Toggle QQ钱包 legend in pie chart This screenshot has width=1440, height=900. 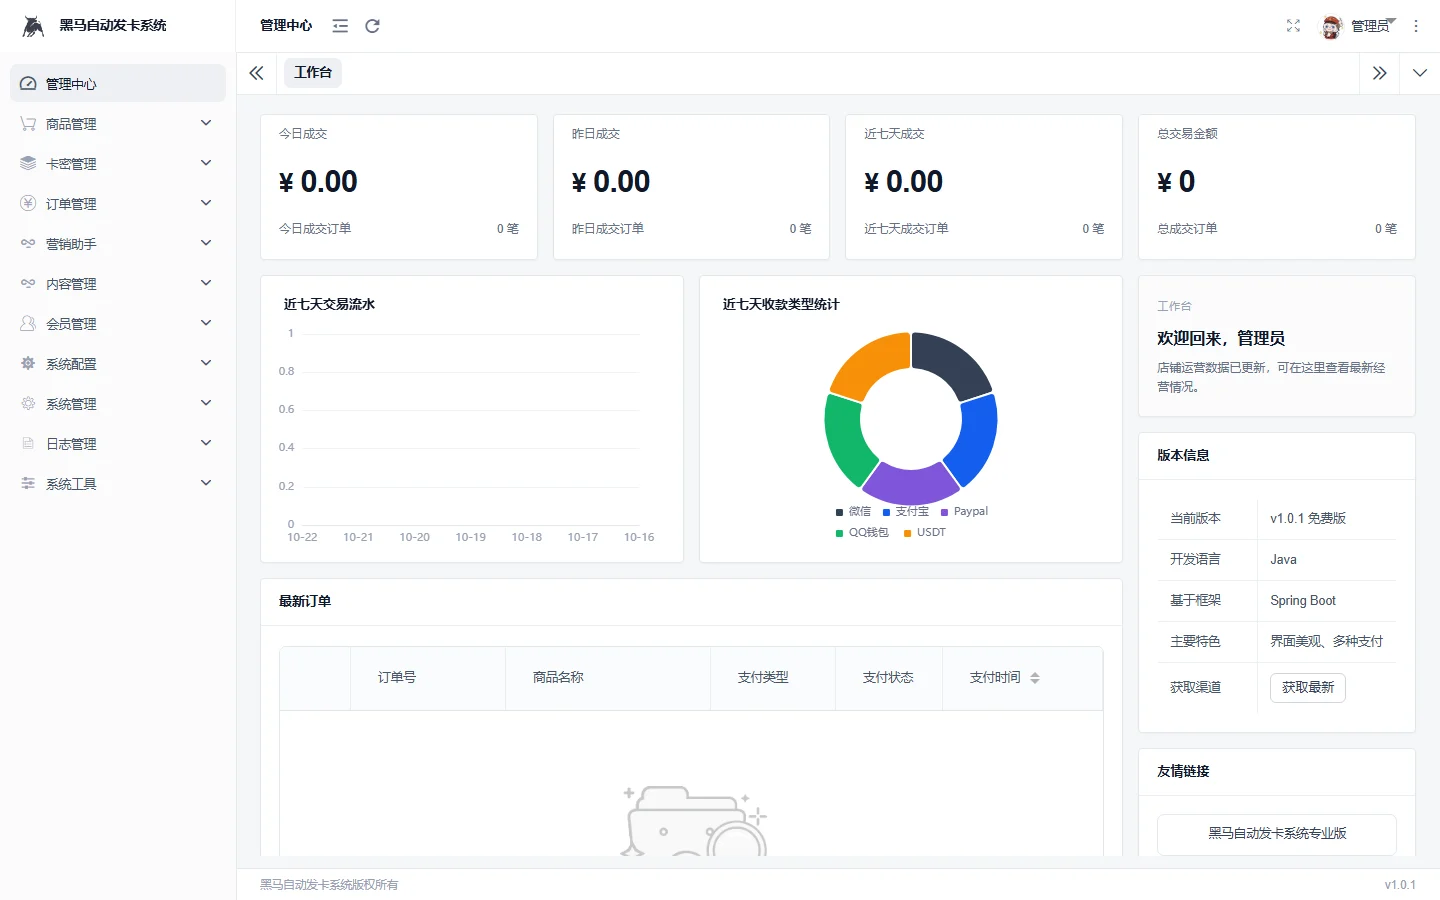point(862,532)
